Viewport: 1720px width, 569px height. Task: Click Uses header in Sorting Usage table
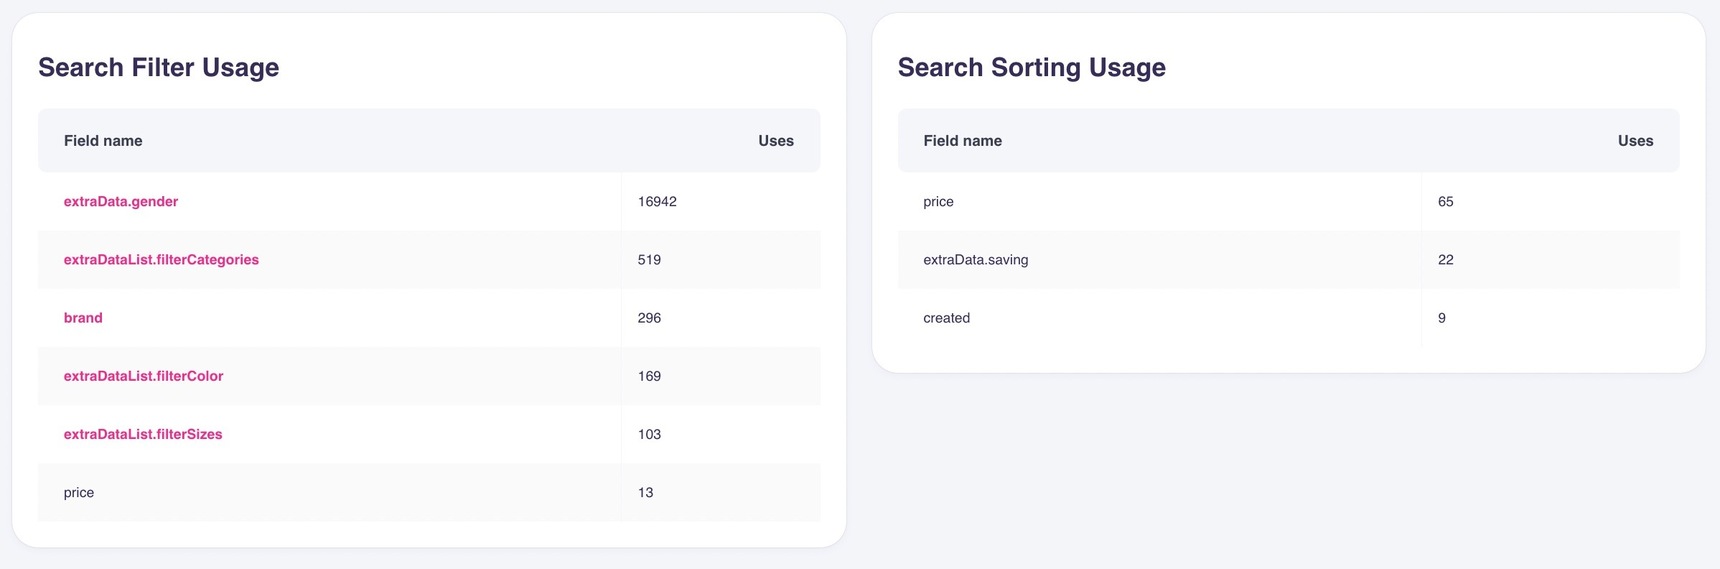[1635, 141]
